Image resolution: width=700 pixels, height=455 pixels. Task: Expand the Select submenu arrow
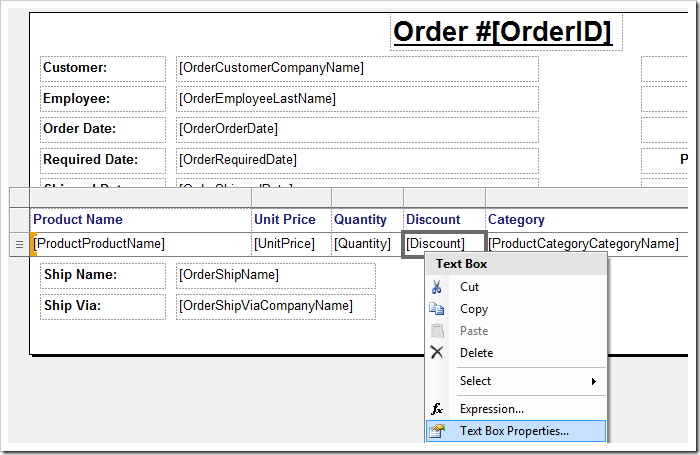(594, 381)
